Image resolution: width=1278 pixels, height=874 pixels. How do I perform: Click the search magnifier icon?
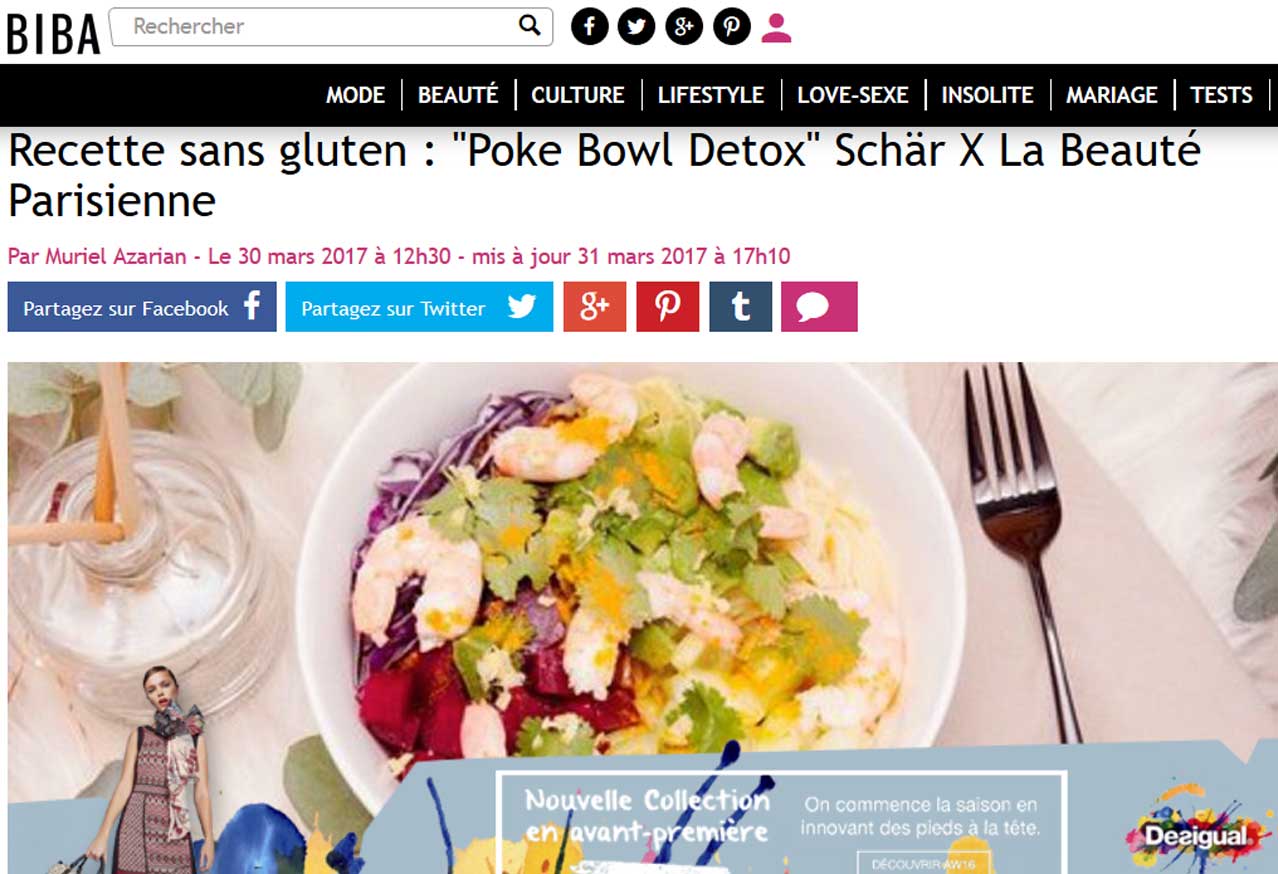point(529,25)
